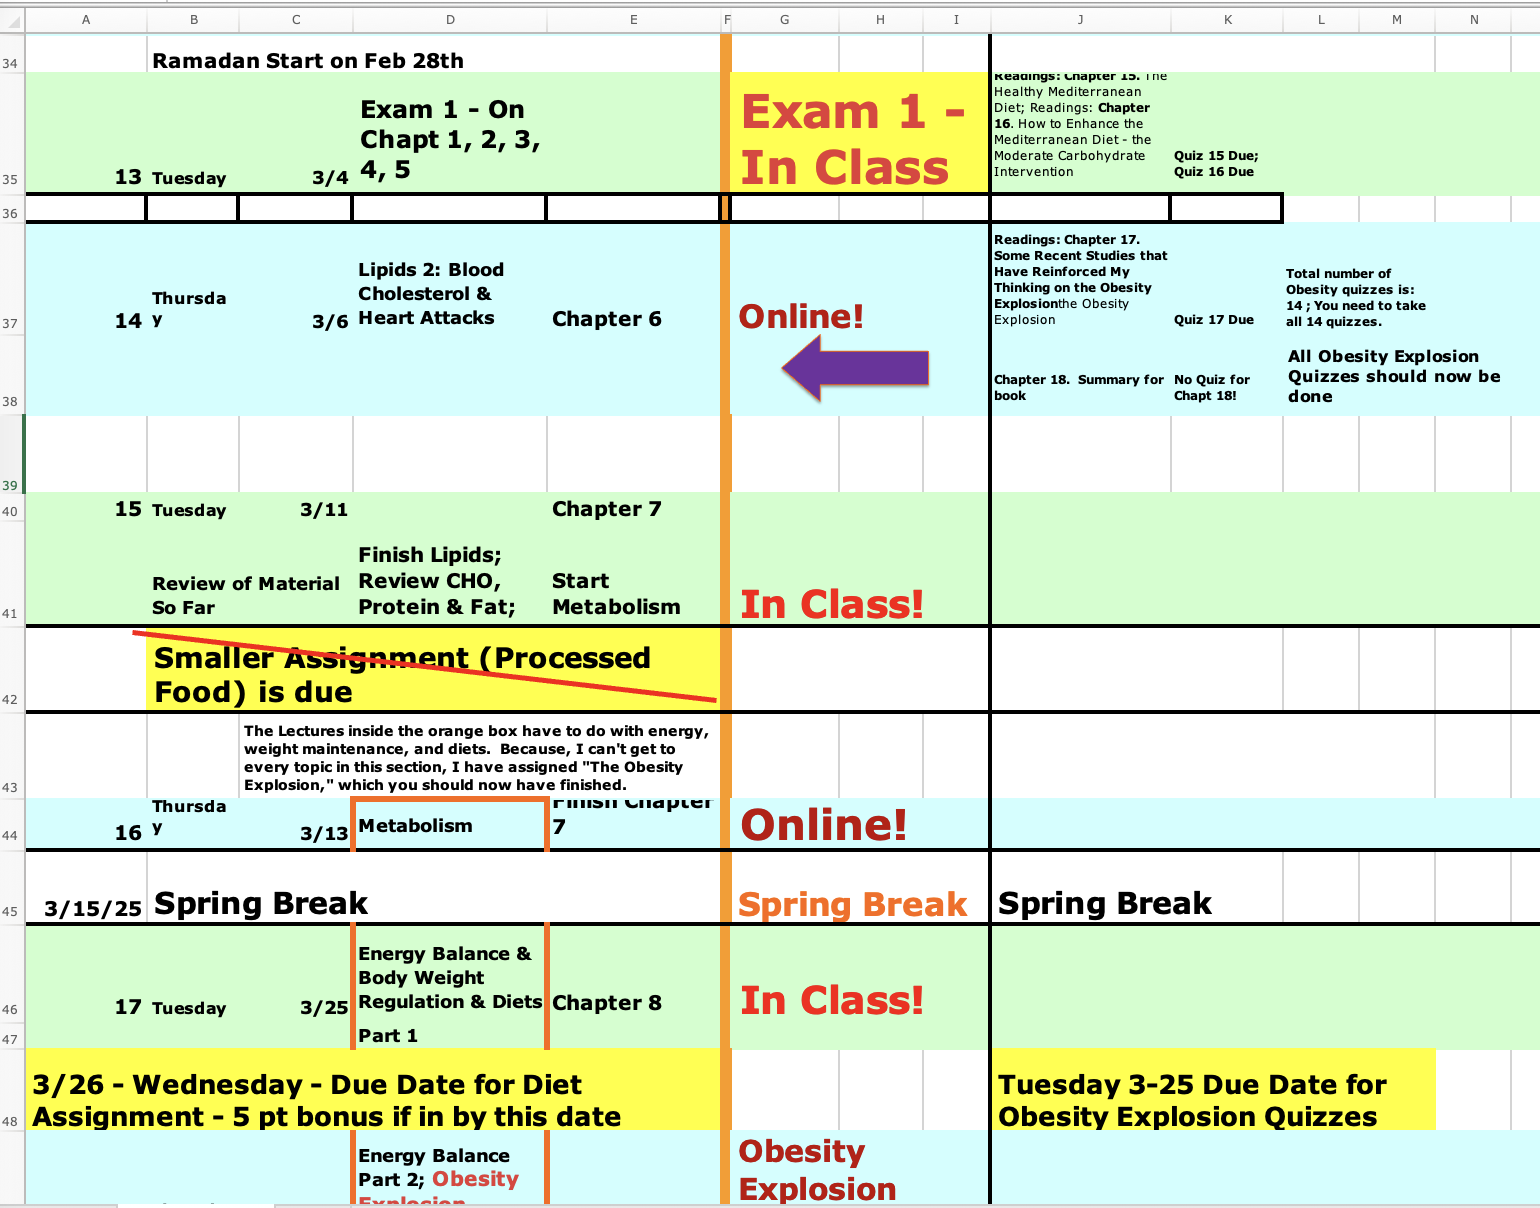Image resolution: width=1540 pixels, height=1208 pixels.
Task: Click the 'Chapter 6' cell
Action: pos(607,319)
